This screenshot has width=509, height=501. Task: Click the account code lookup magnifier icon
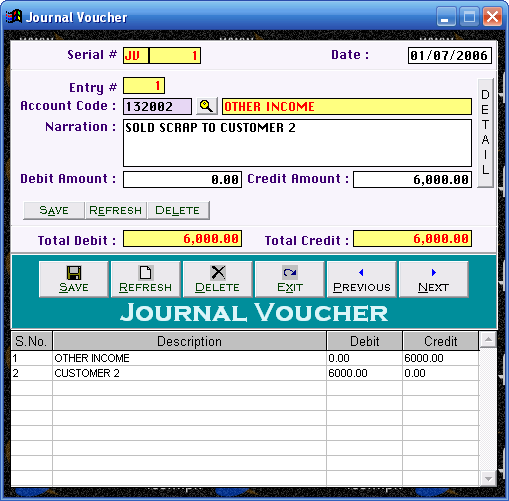coord(207,106)
